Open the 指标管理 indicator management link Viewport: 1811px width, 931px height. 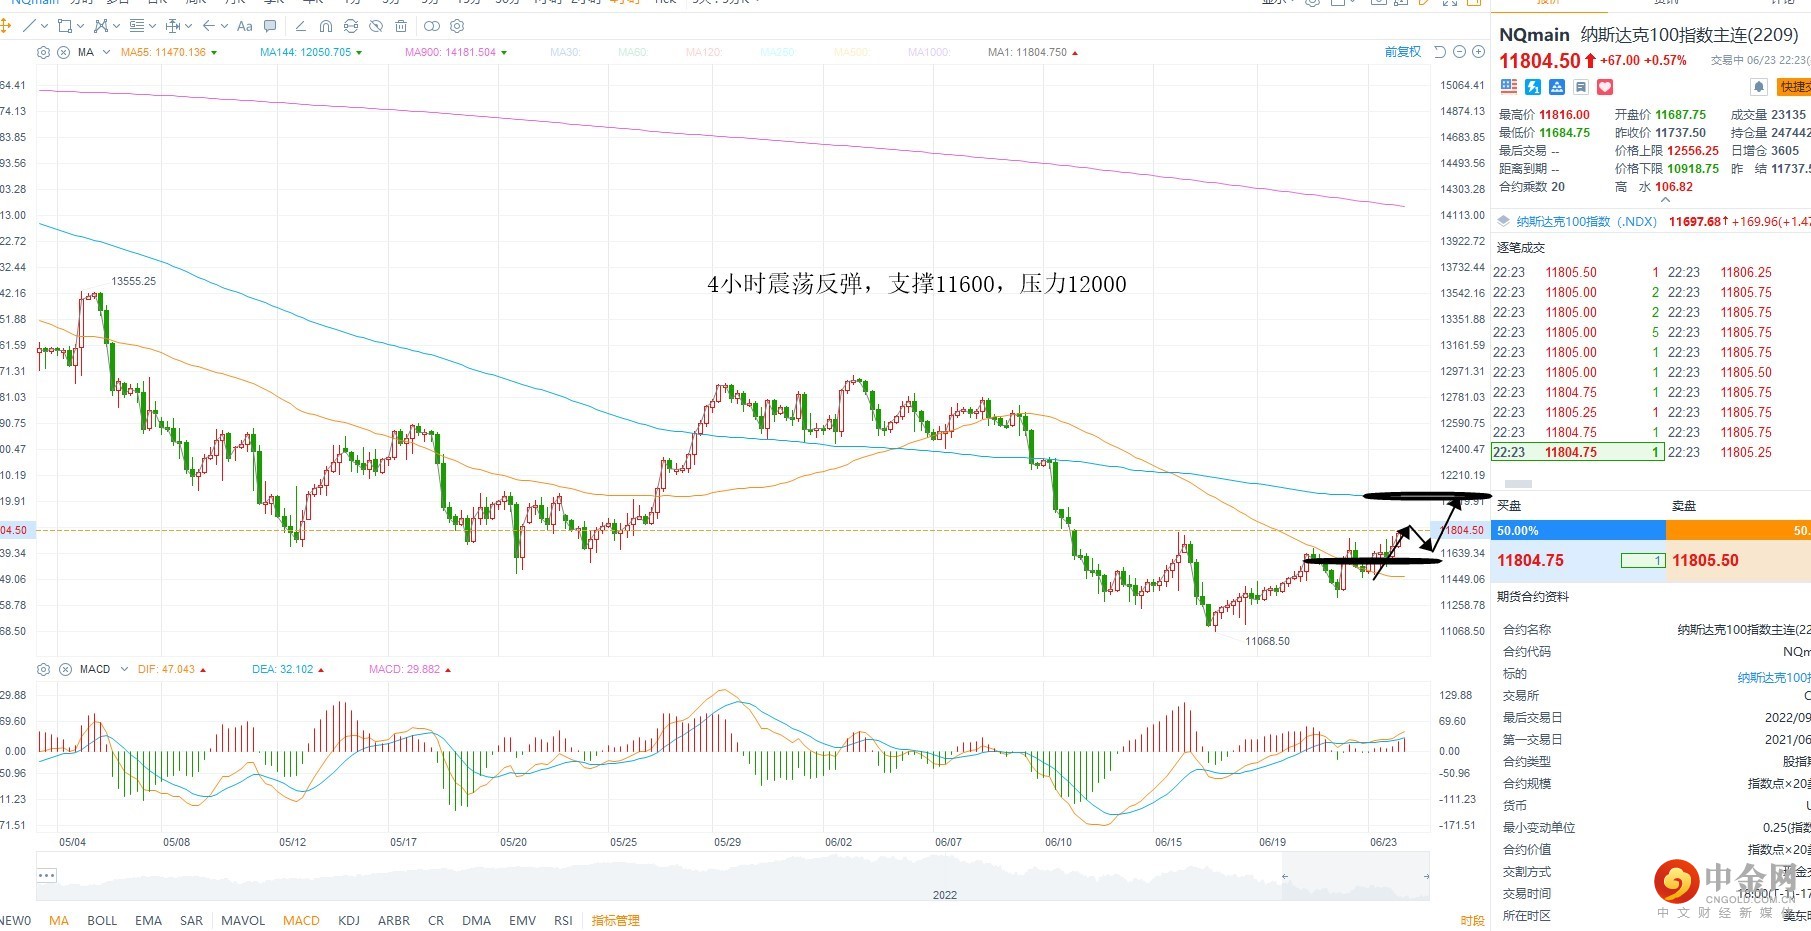tap(615, 920)
